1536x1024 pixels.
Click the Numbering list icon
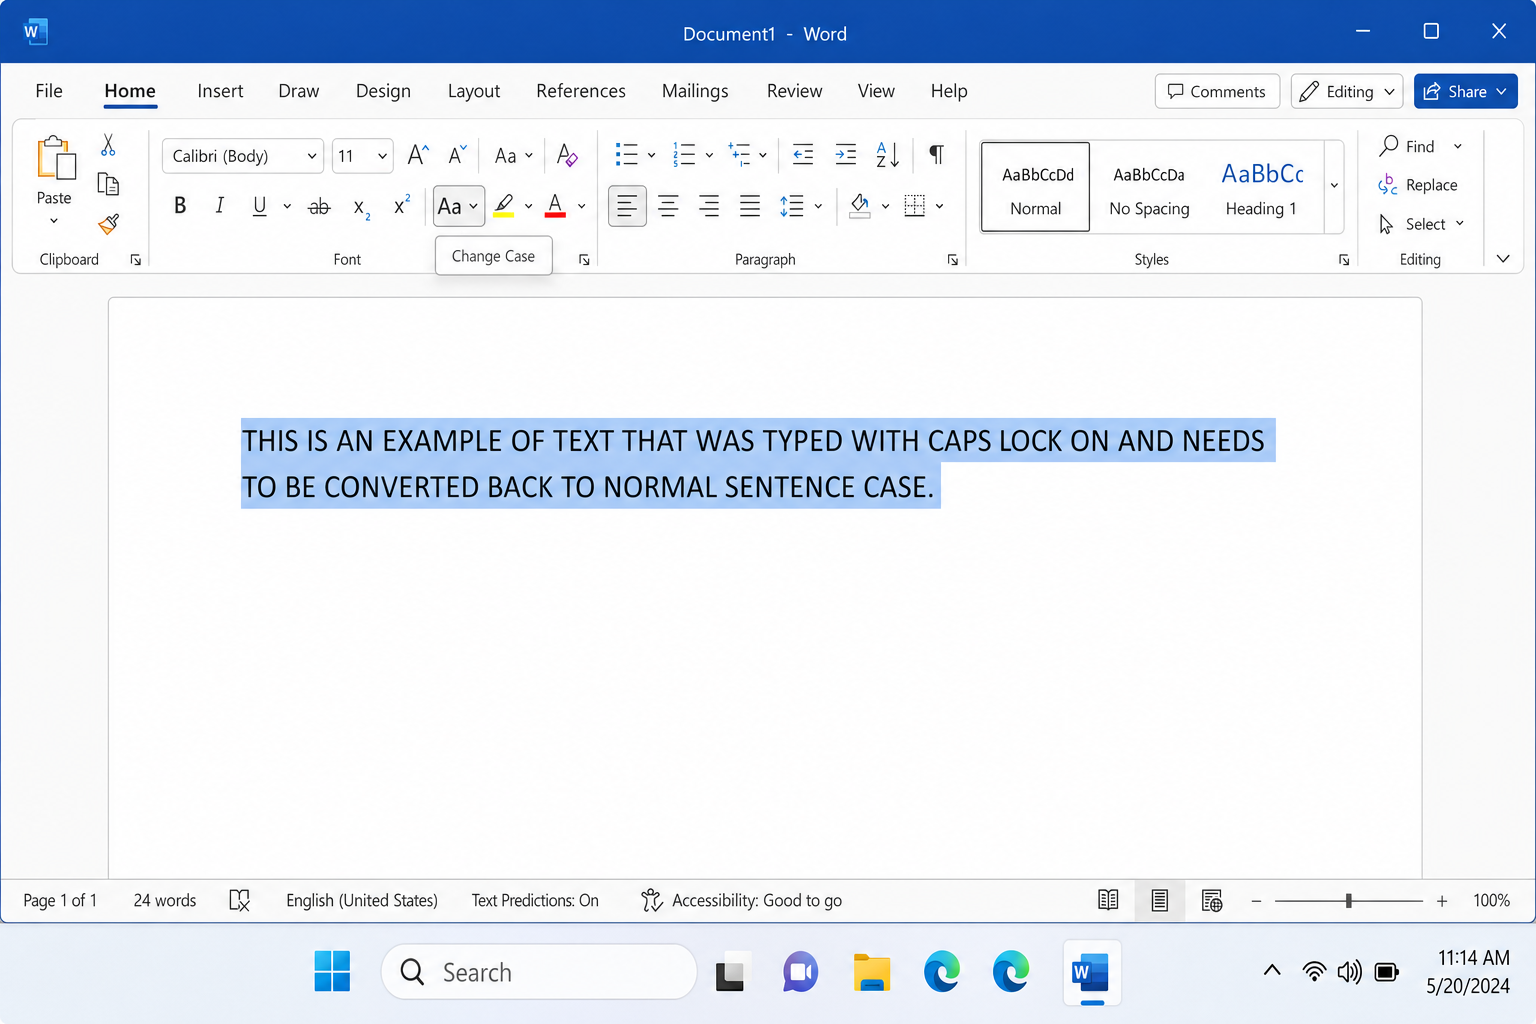685,154
